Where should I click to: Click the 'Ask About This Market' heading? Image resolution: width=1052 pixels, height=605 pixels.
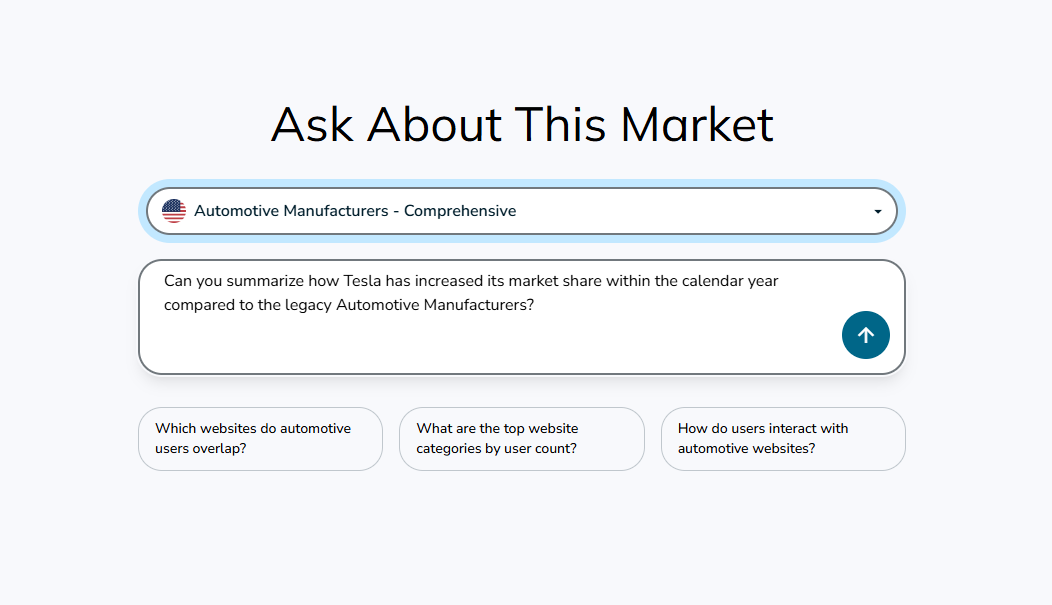coord(522,125)
